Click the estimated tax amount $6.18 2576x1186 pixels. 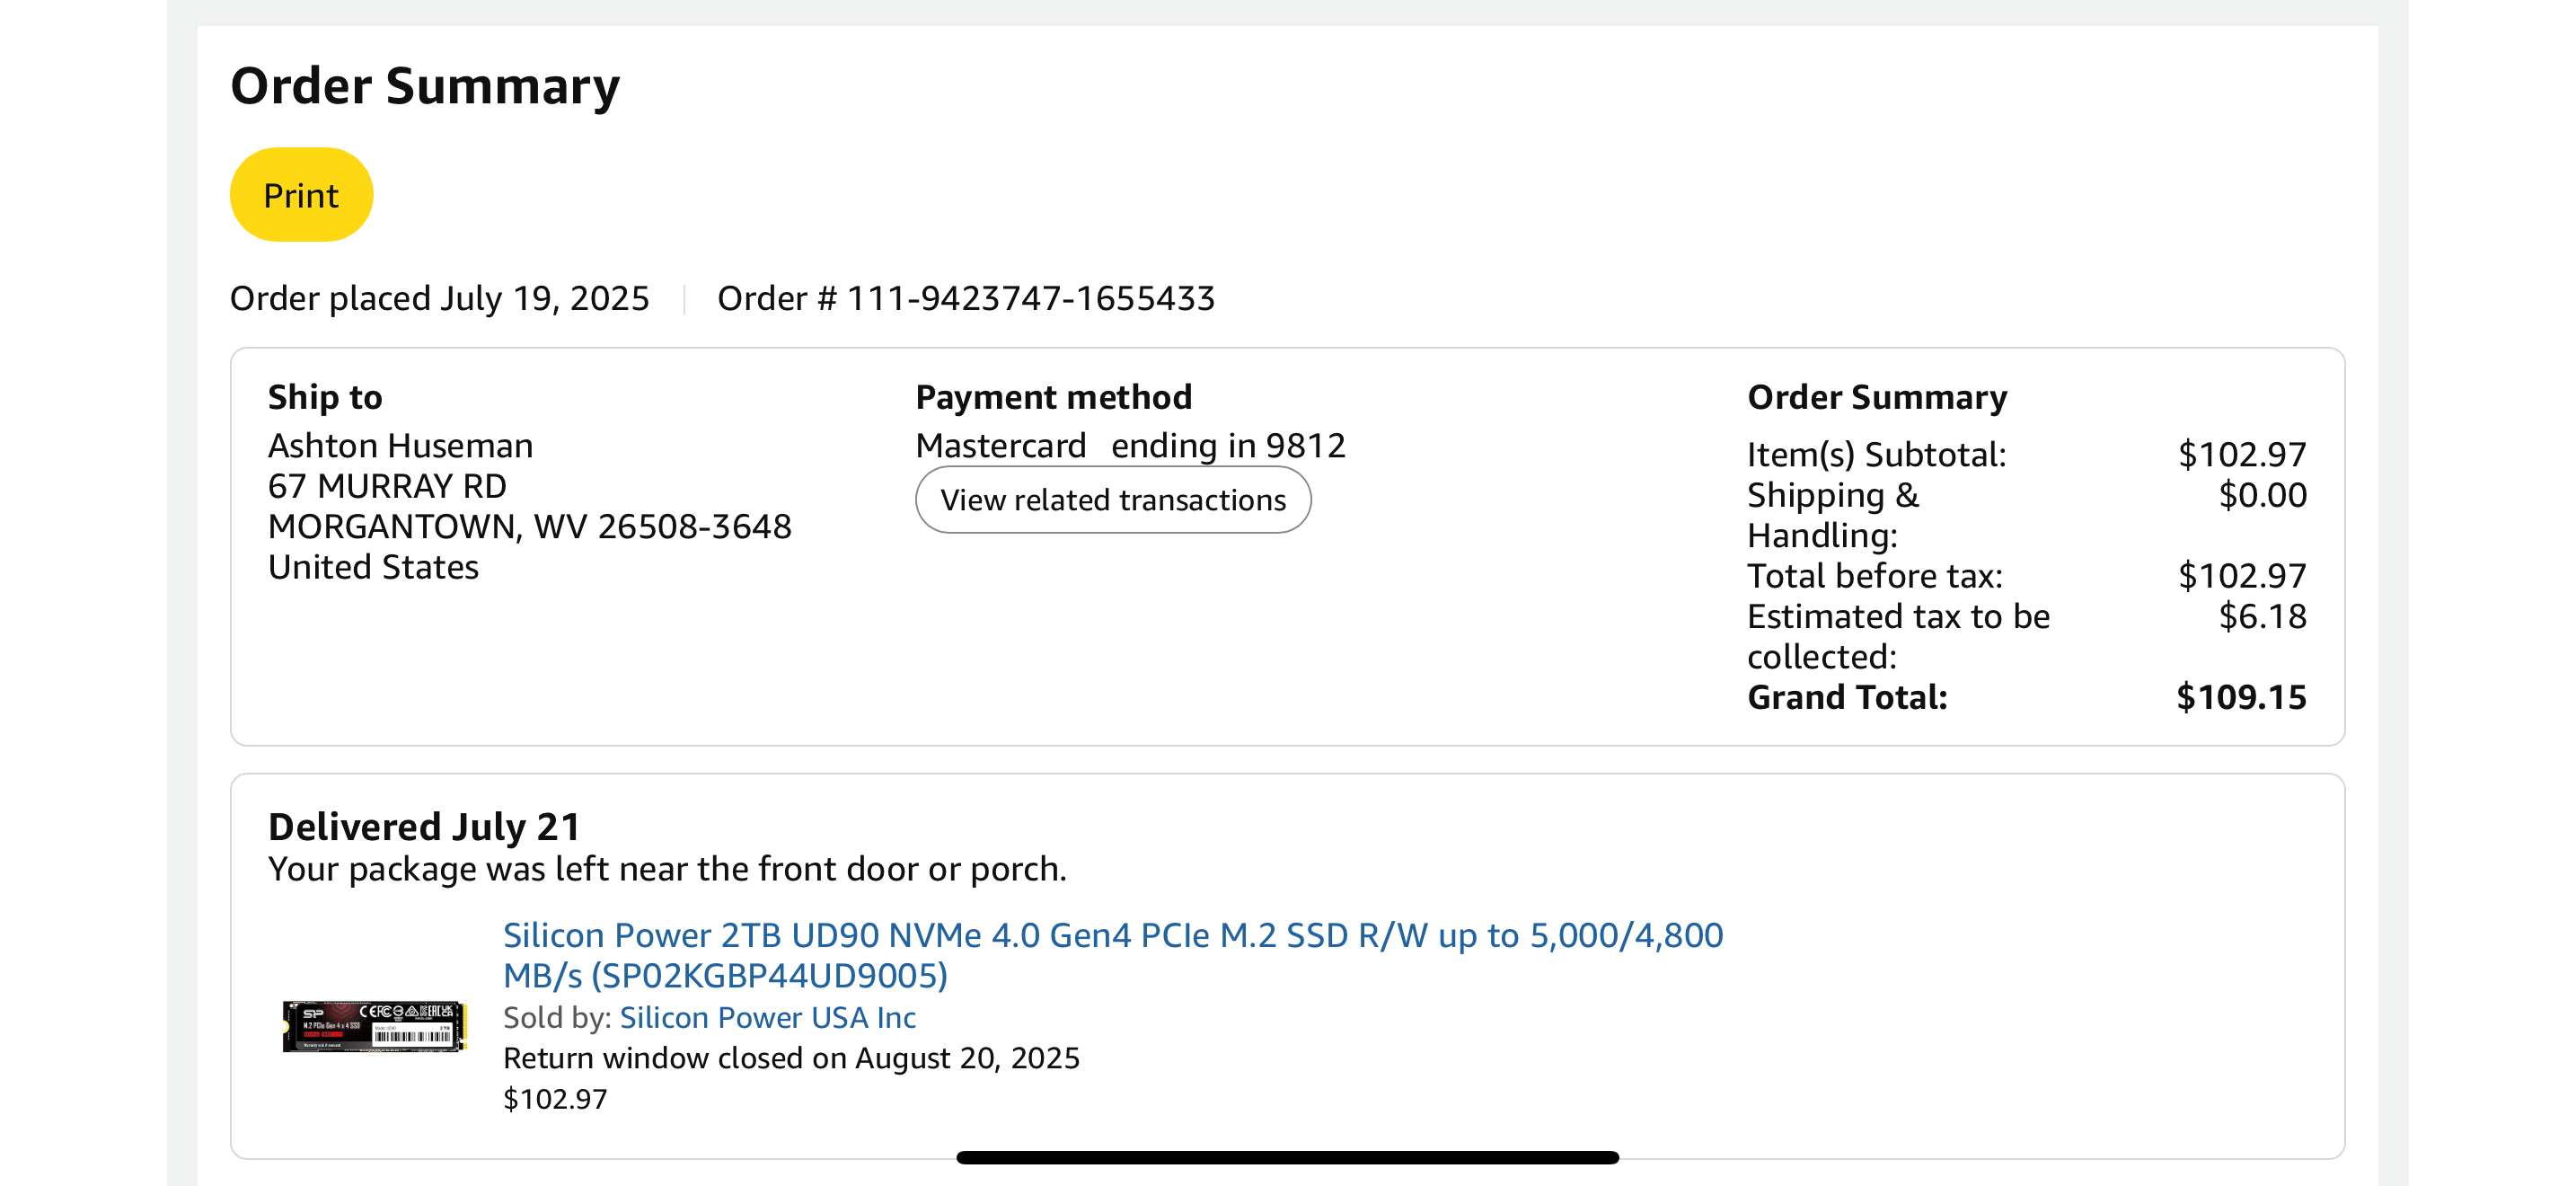(x=2262, y=616)
